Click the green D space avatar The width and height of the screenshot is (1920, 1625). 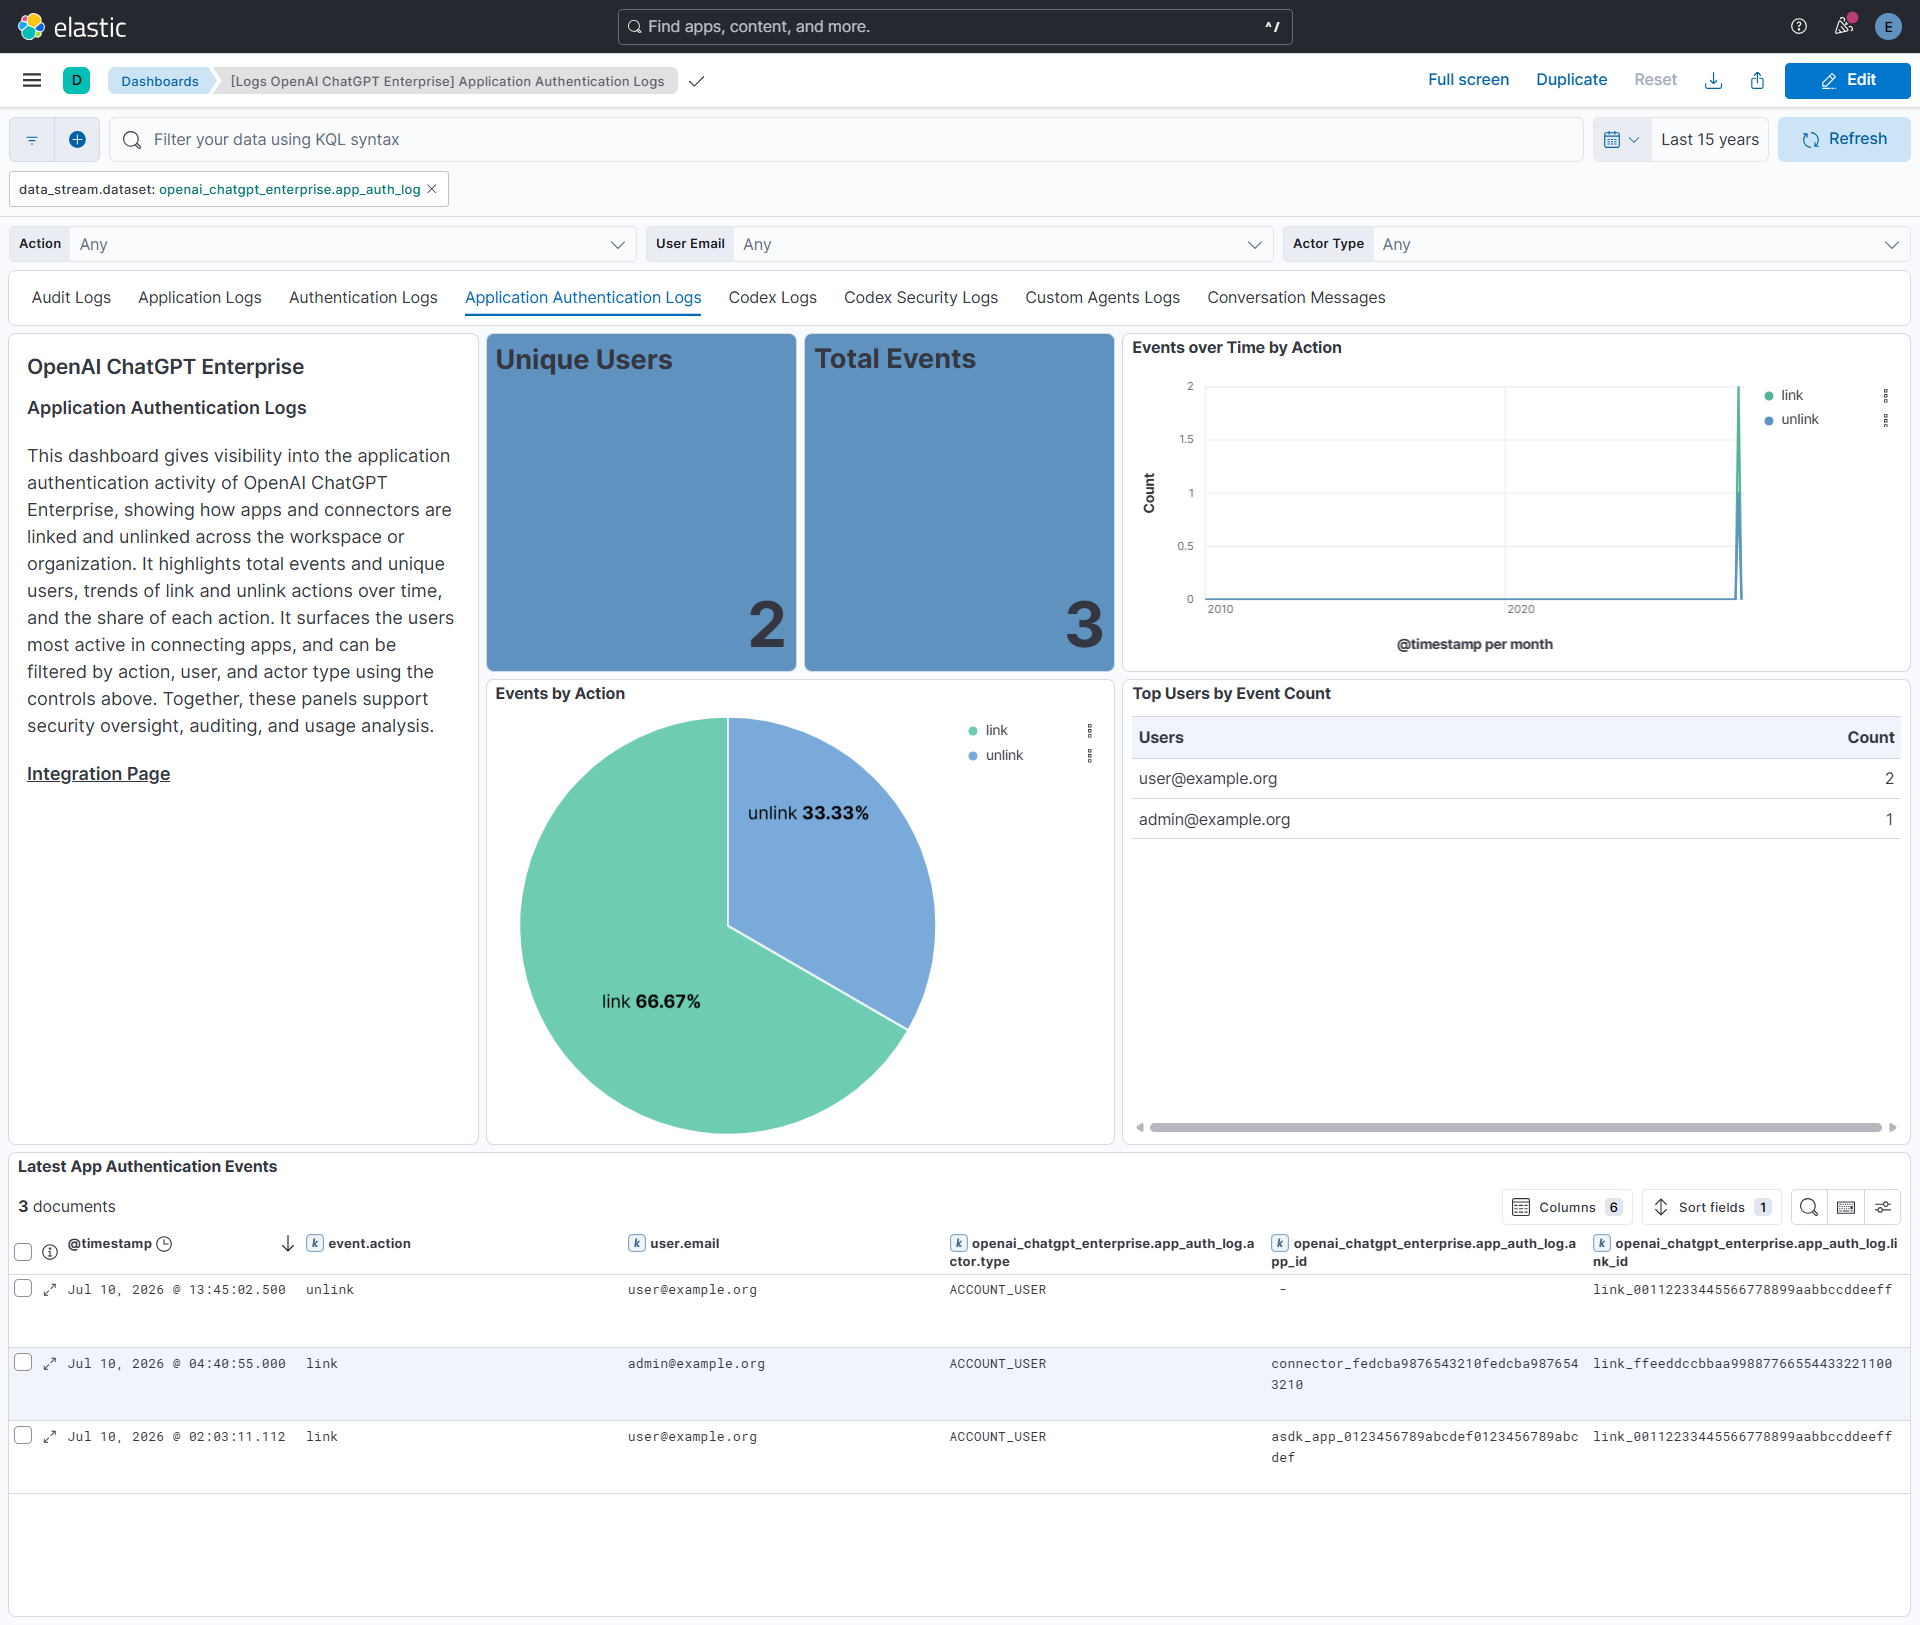76,80
